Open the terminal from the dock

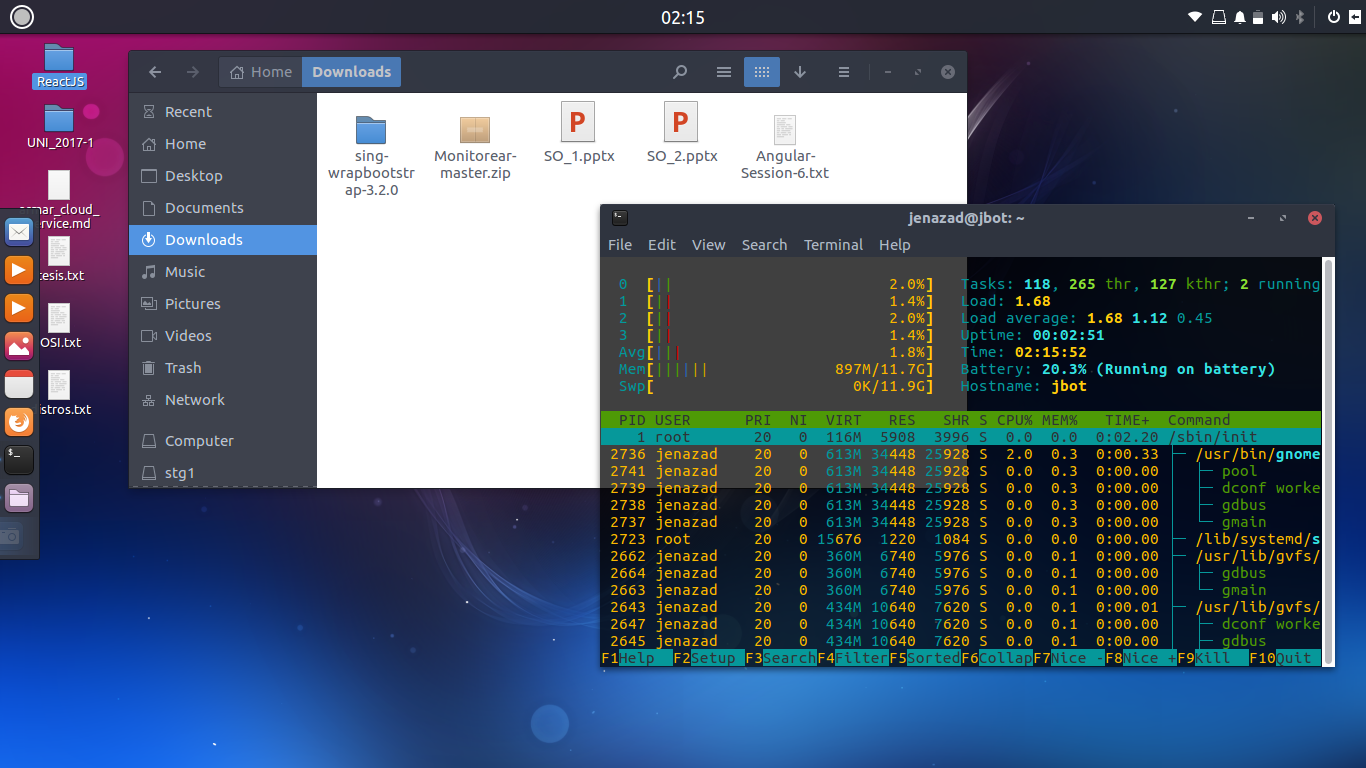[x=19, y=460]
